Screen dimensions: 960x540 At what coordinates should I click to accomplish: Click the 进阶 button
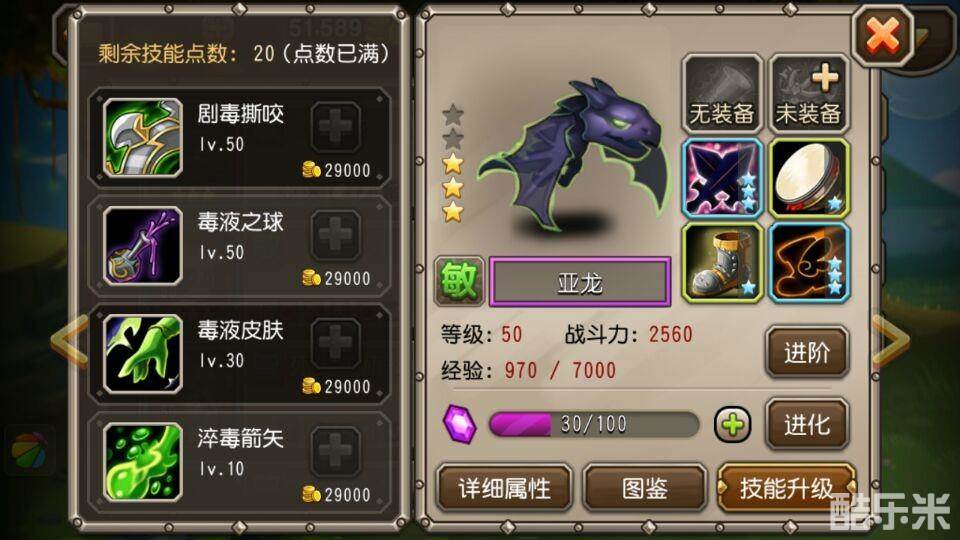(807, 352)
